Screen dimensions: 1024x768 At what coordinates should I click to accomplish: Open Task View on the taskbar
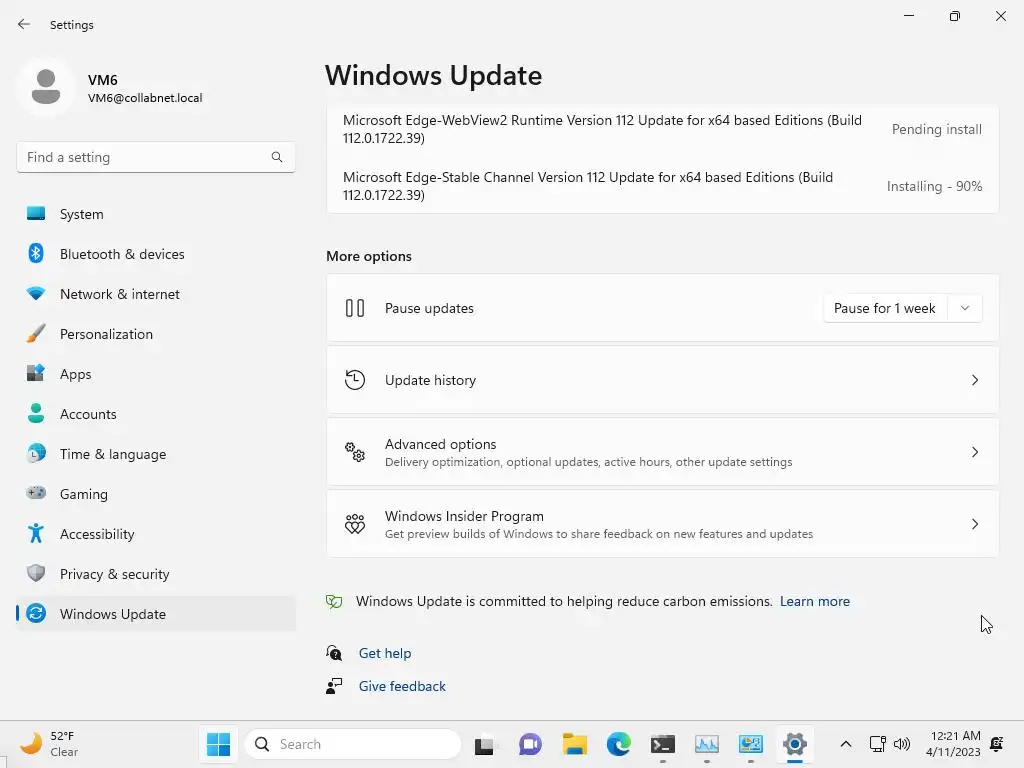pyautogui.click(x=485, y=744)
